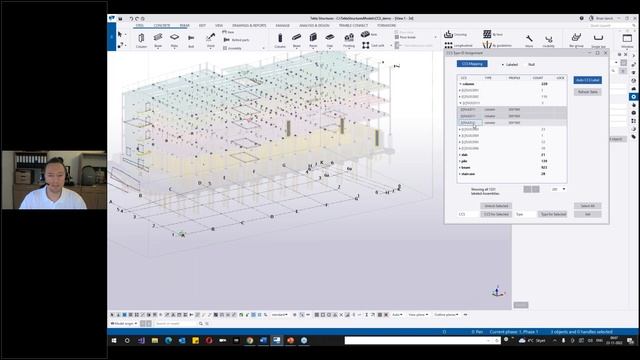The image size is (640, 360).
Task: Open the Outline planes dropdown
Action: (446, 315)
